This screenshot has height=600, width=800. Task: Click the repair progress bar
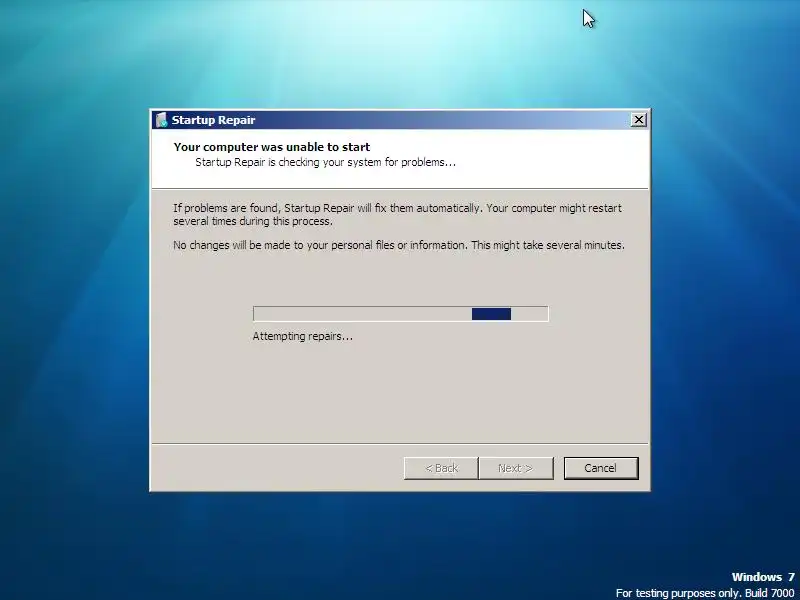401,314
